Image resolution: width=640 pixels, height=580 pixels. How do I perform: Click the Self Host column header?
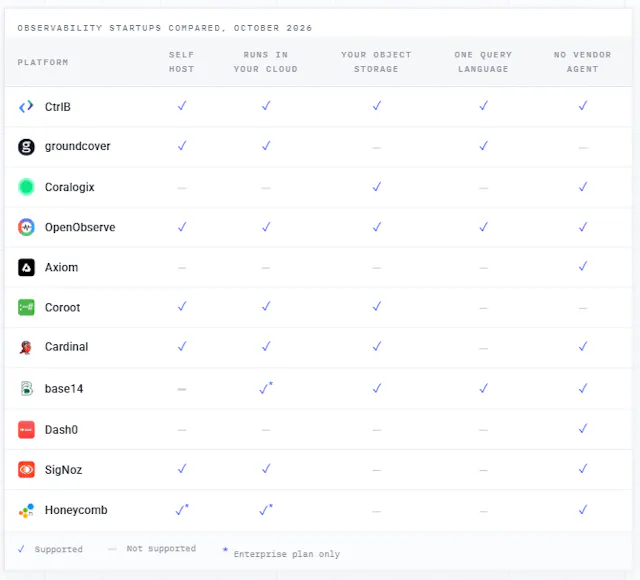pyautogui.click(x=182, y=62)
